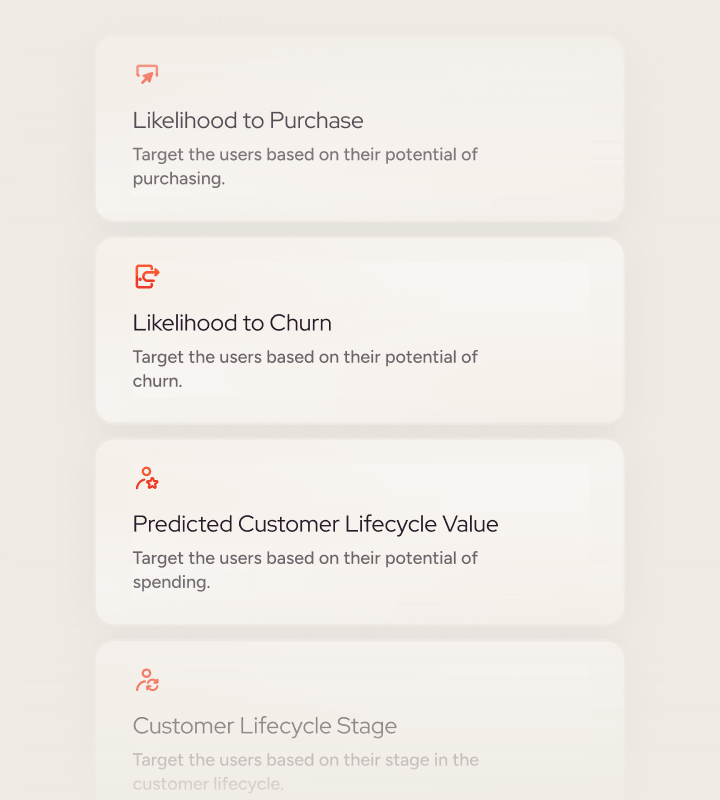Click the "stage in the customer lifecycle" description

305,772
